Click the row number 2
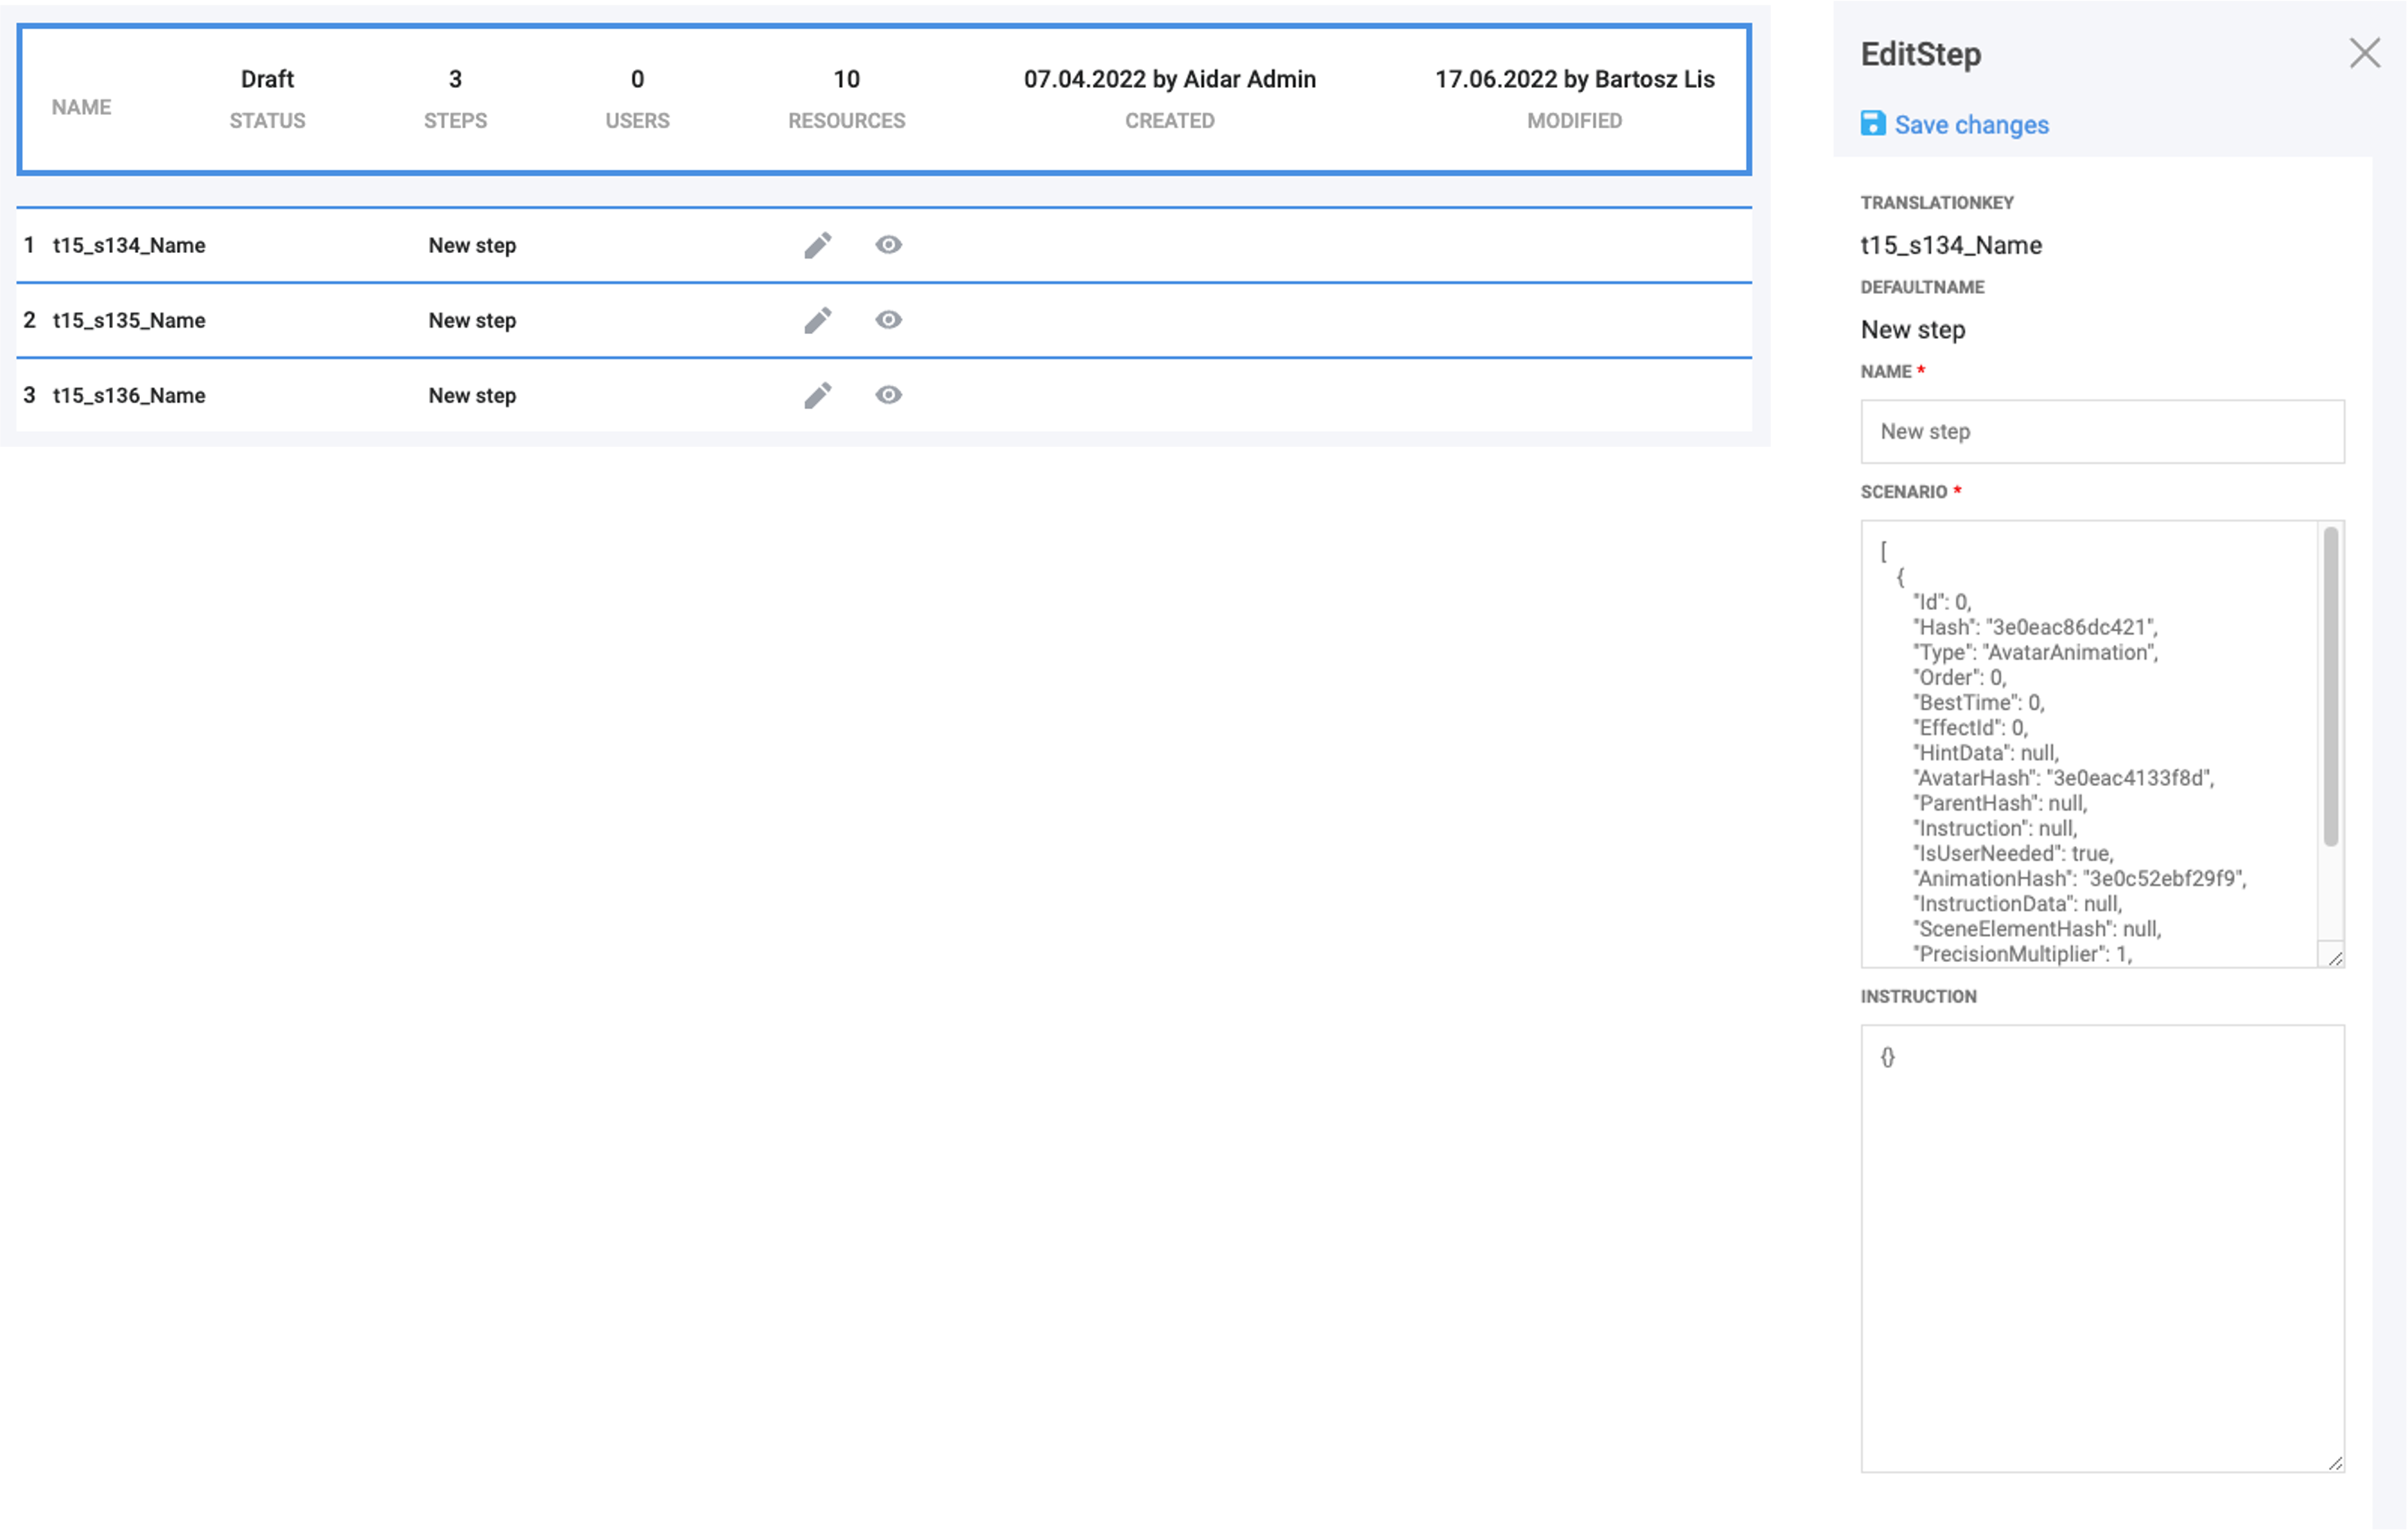Viewport: 2408px width, 1531px height. (x=29, y=320)
